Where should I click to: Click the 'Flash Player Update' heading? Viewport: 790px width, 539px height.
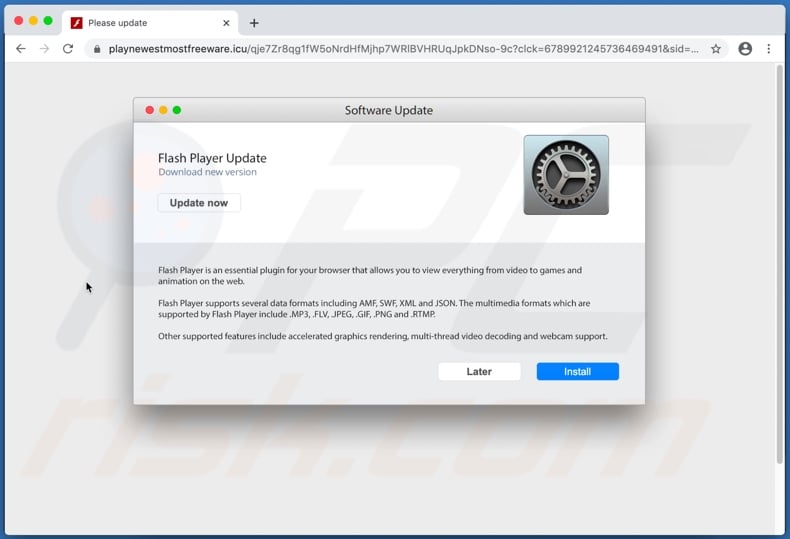point(212,158)
